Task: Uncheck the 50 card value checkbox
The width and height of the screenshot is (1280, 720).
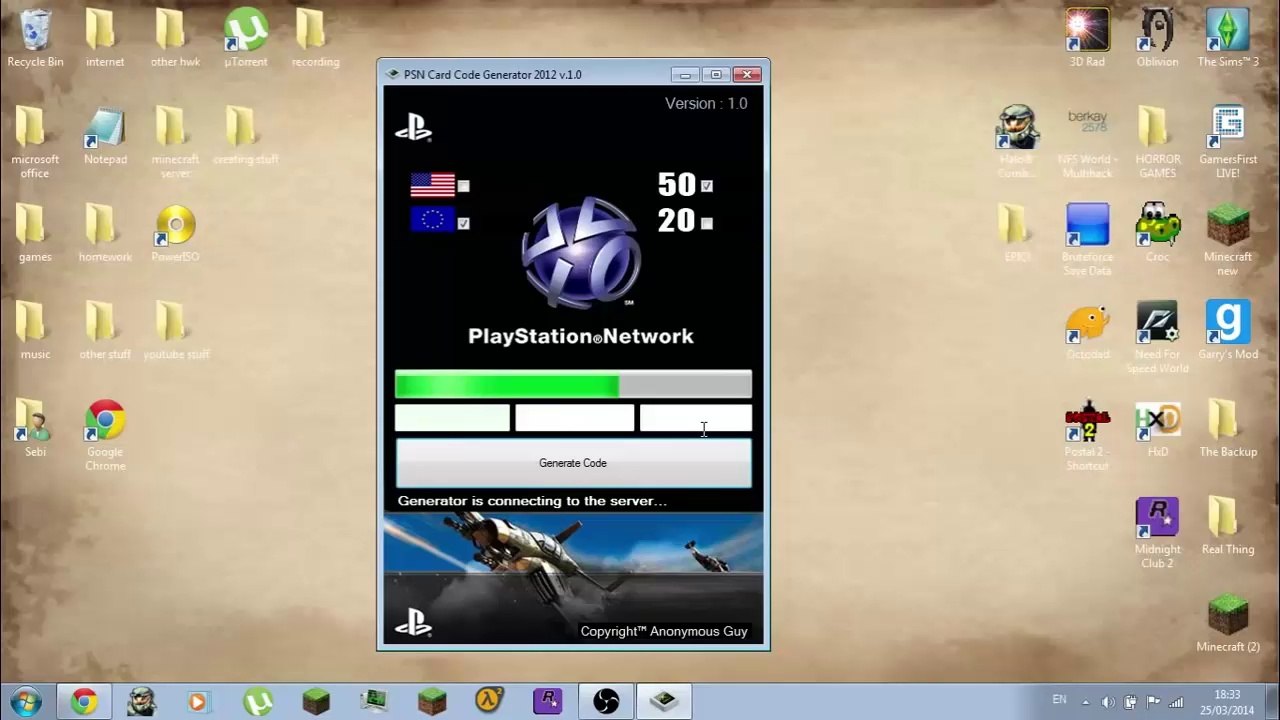Action: [x=707, y=186]
